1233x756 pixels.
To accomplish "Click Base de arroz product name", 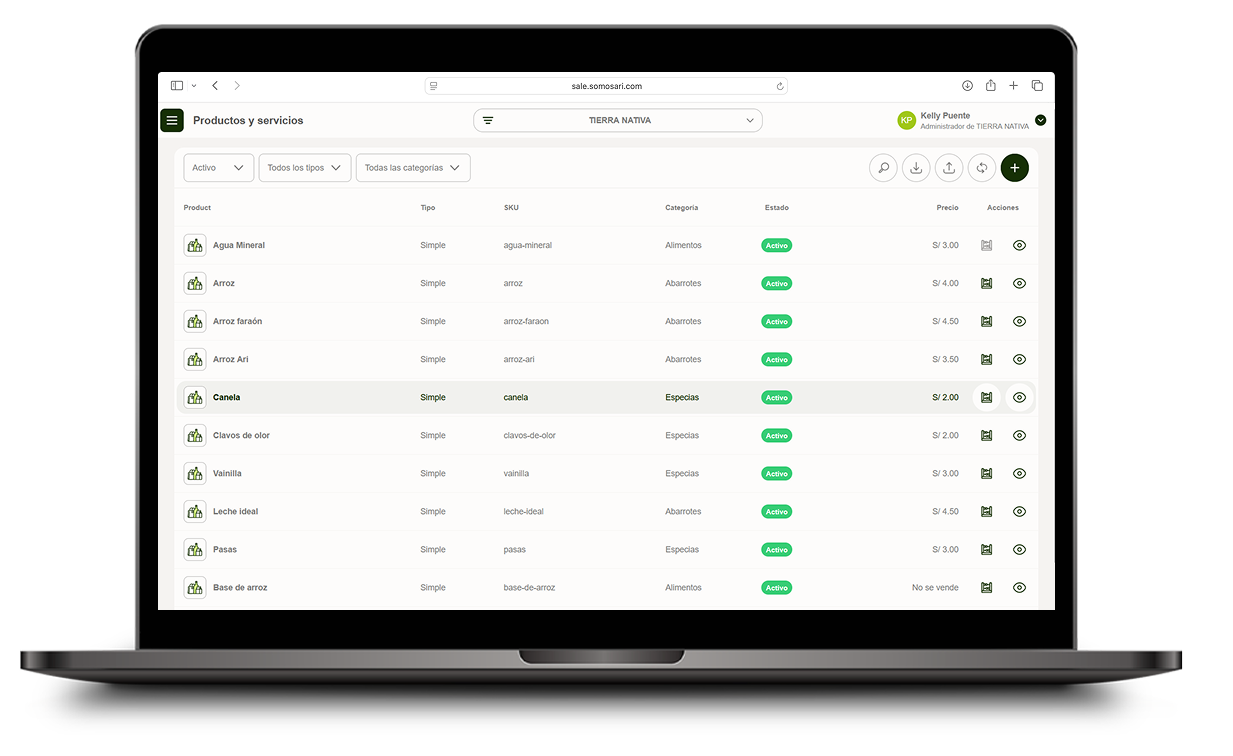I will 240,587.
